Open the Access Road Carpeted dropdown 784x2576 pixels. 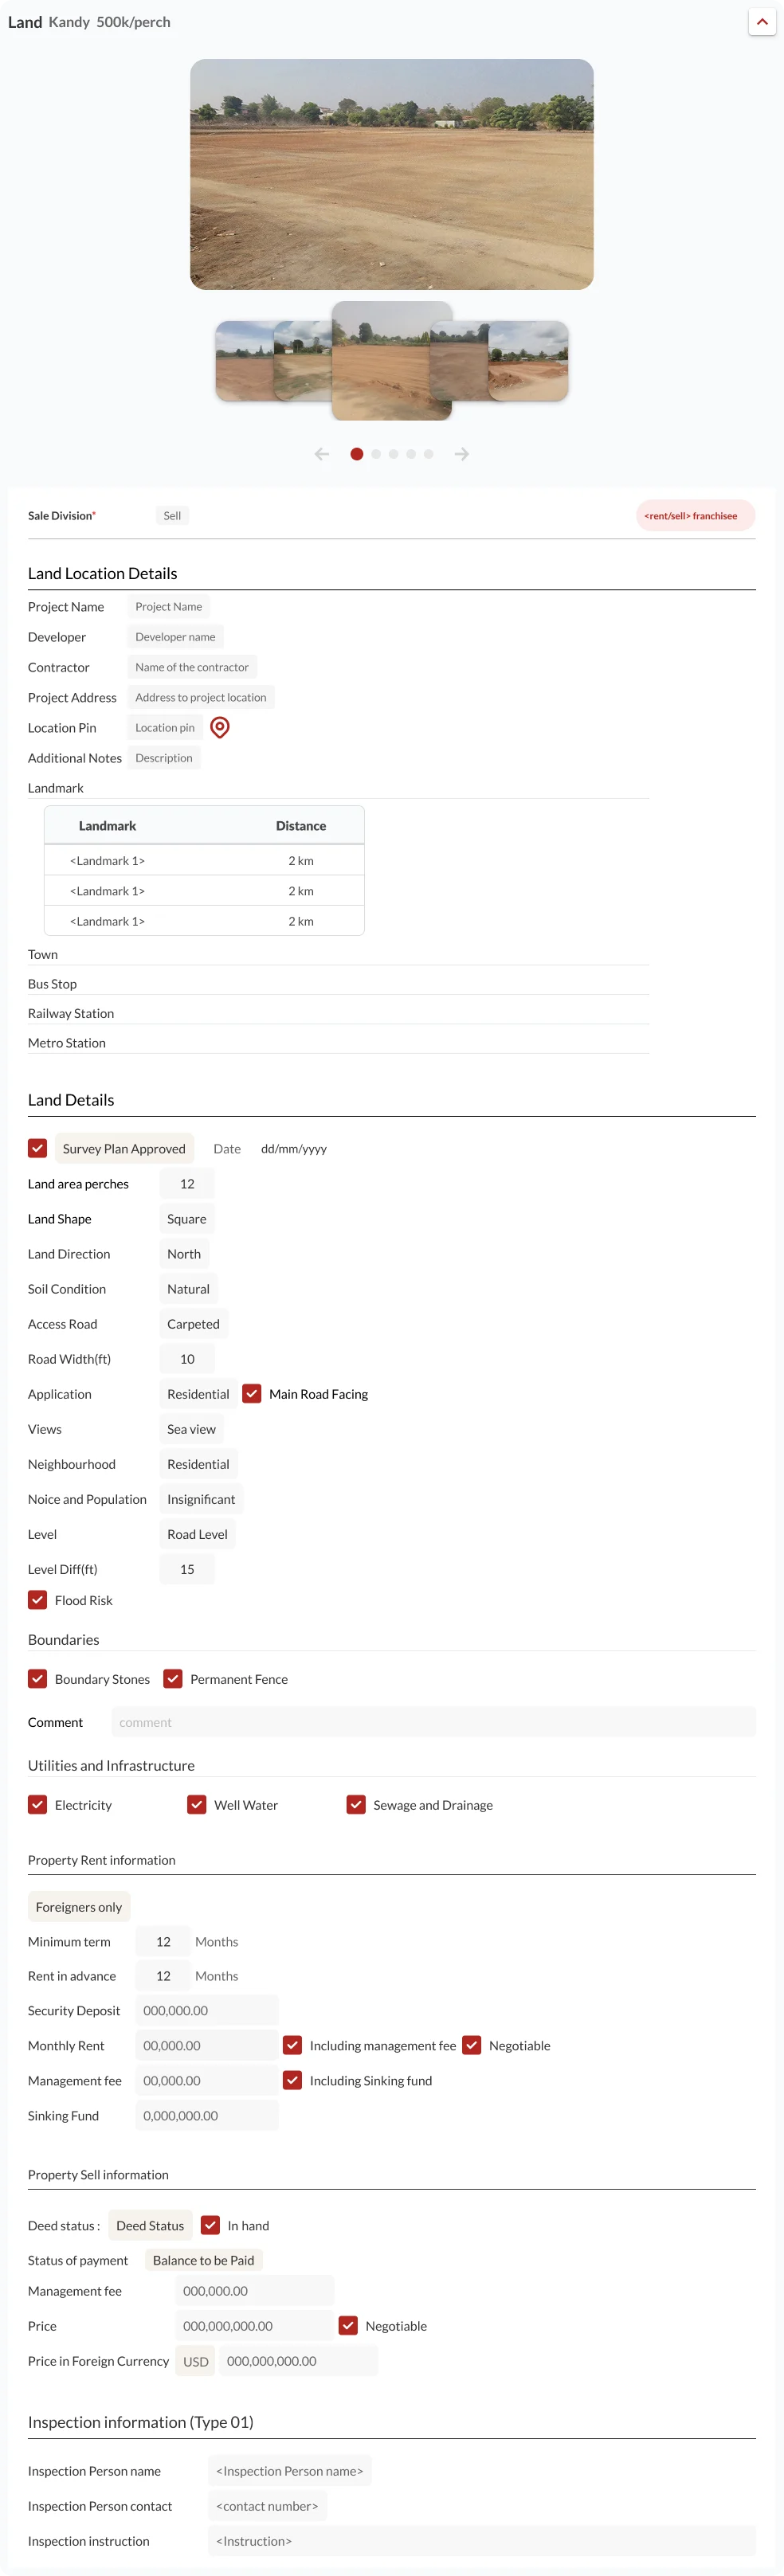click(x=193, y=1324)
